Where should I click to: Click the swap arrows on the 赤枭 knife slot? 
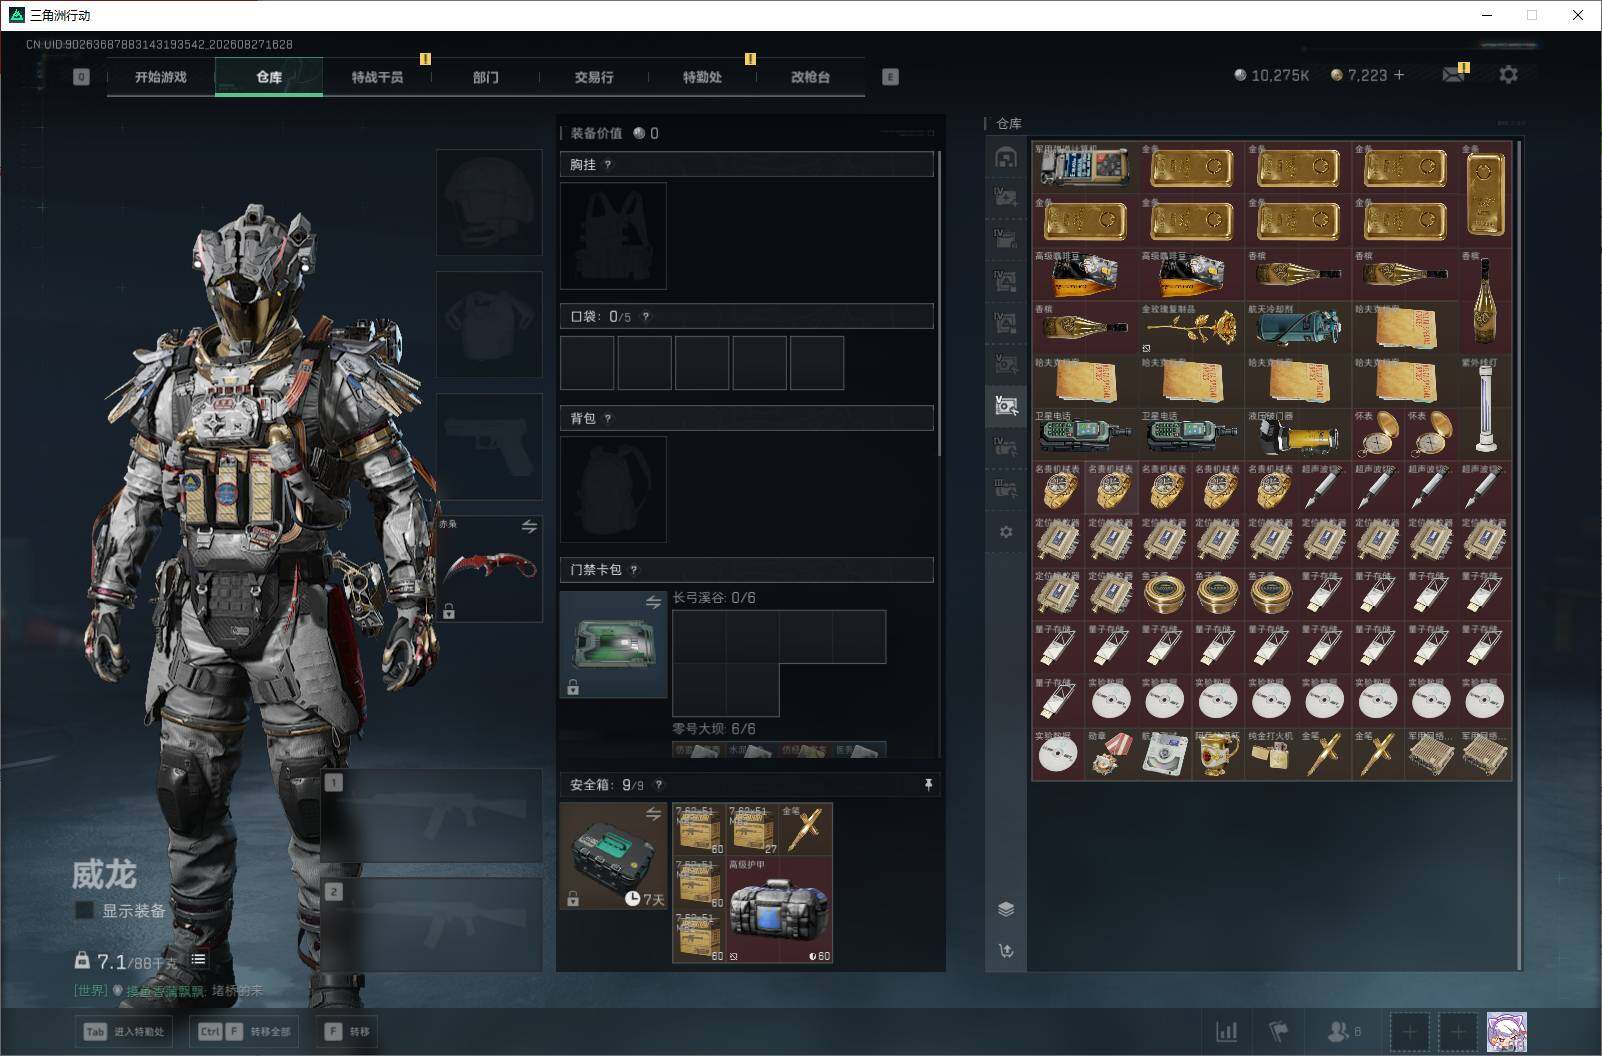click(529, 526)
